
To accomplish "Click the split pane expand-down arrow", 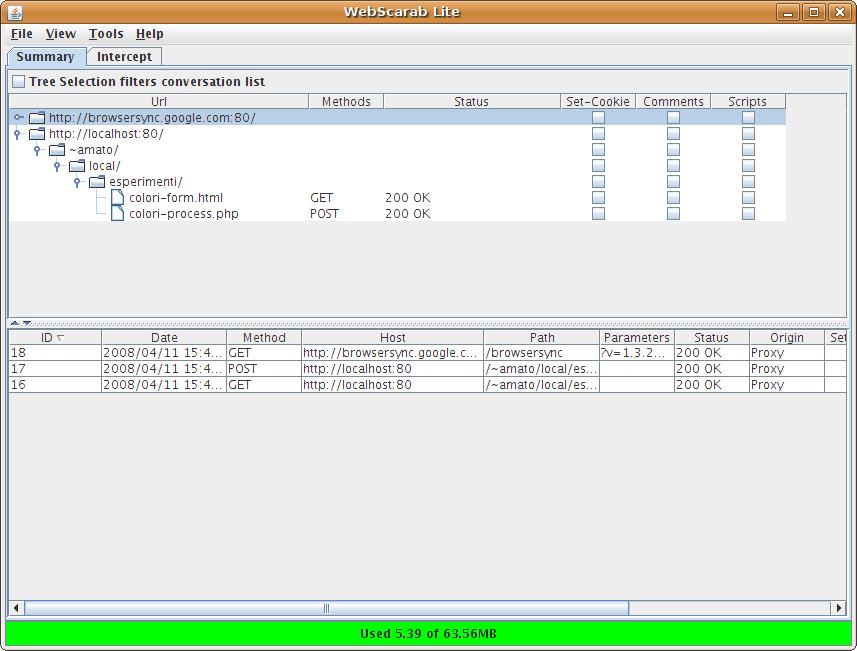I will [26, 323].
